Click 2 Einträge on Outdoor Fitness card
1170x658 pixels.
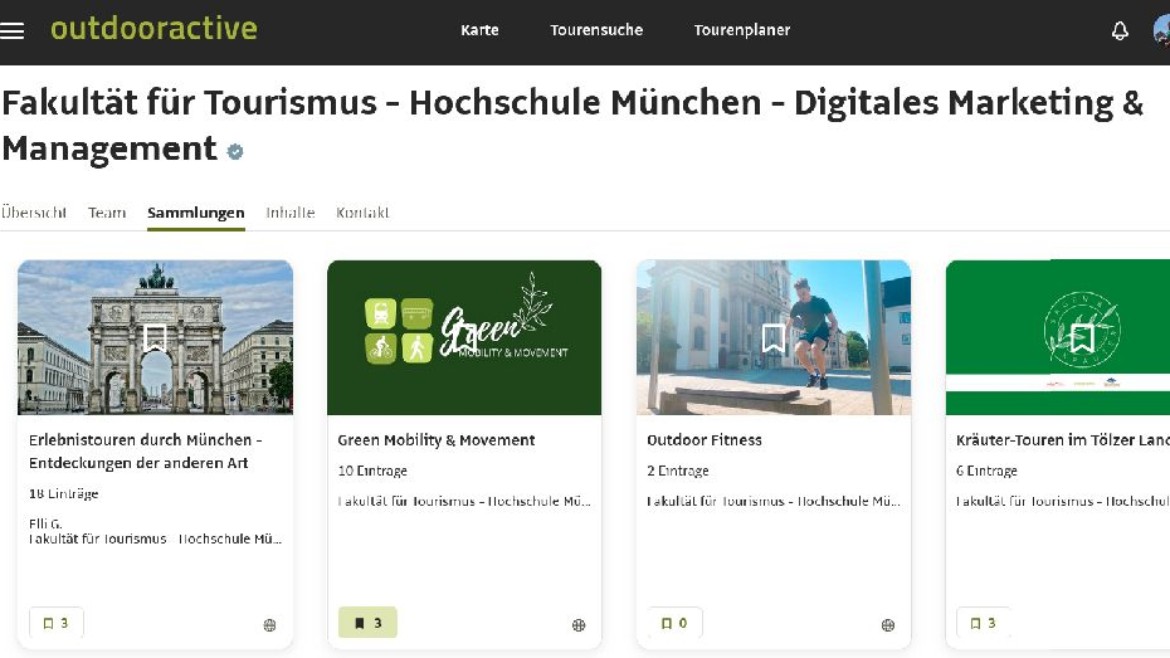678,471
